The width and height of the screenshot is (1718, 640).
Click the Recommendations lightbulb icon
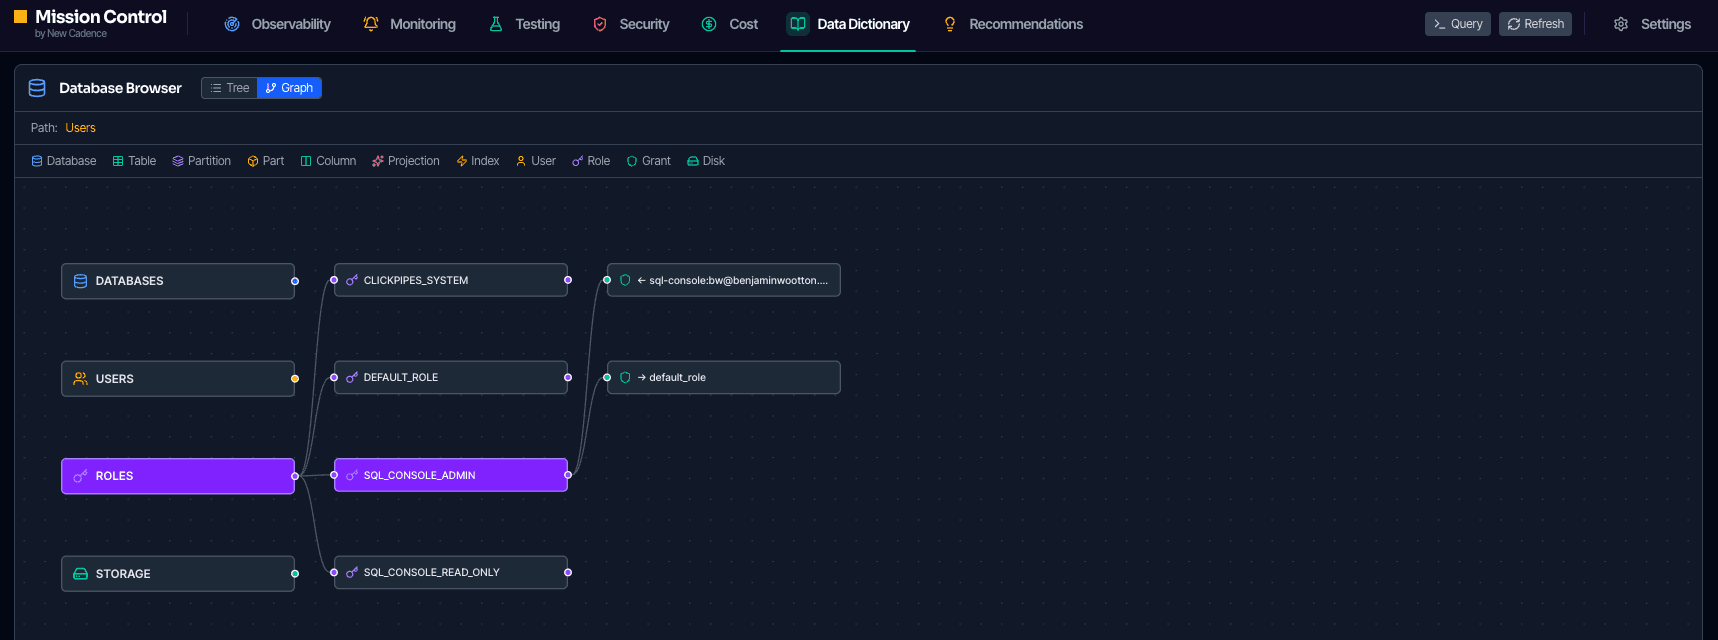950,24
